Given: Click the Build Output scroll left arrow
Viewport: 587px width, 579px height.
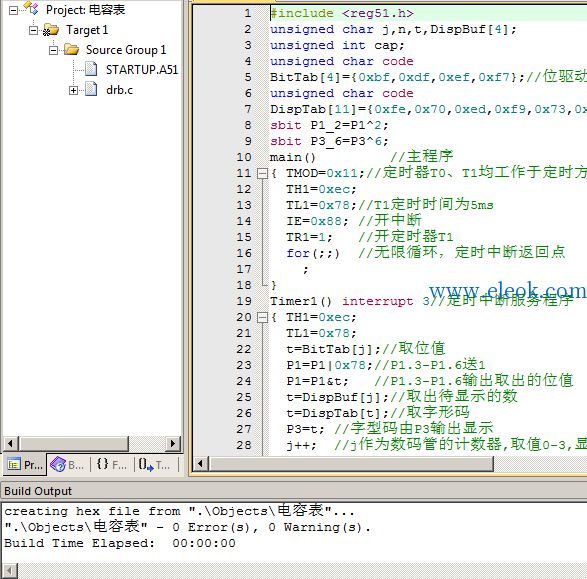Looking at the screenshot, I should 10,571.
